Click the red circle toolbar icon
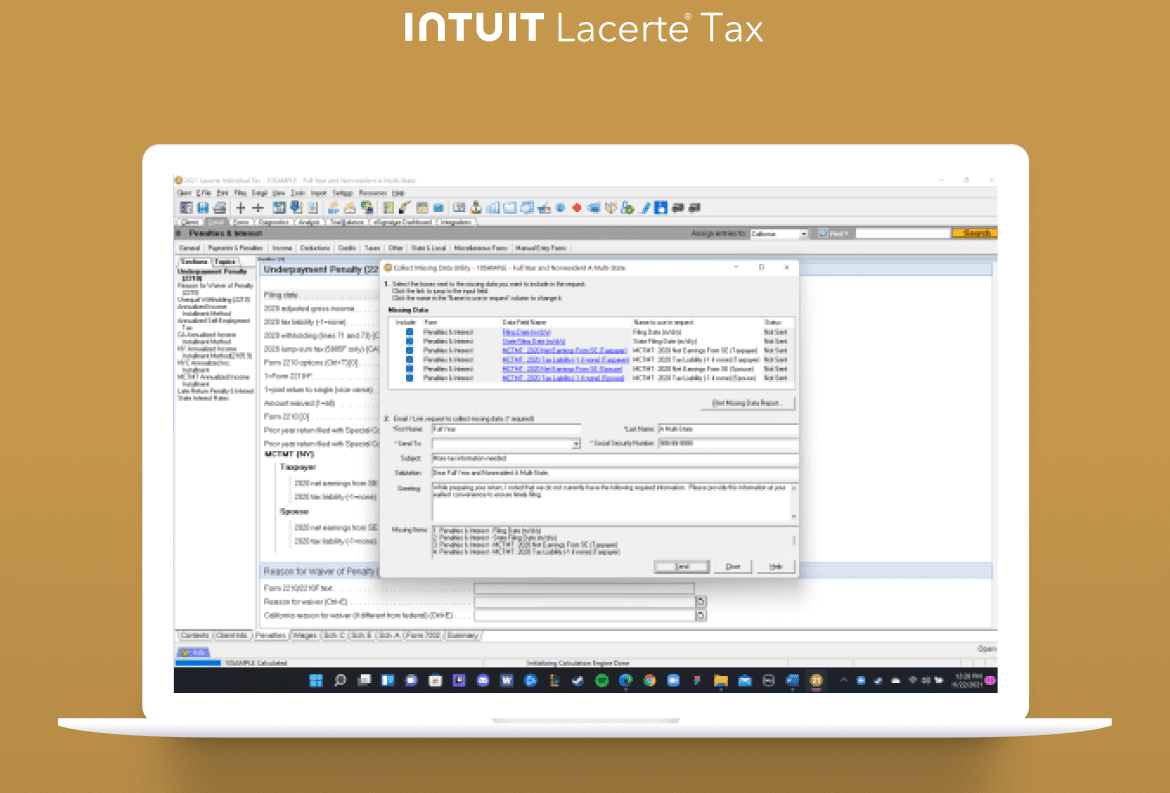 (577, 208)
